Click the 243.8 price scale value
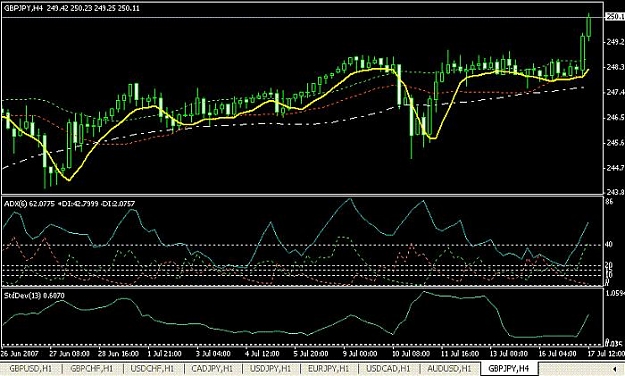The width and height of the screenshot is (625, 376). point(614,191)
